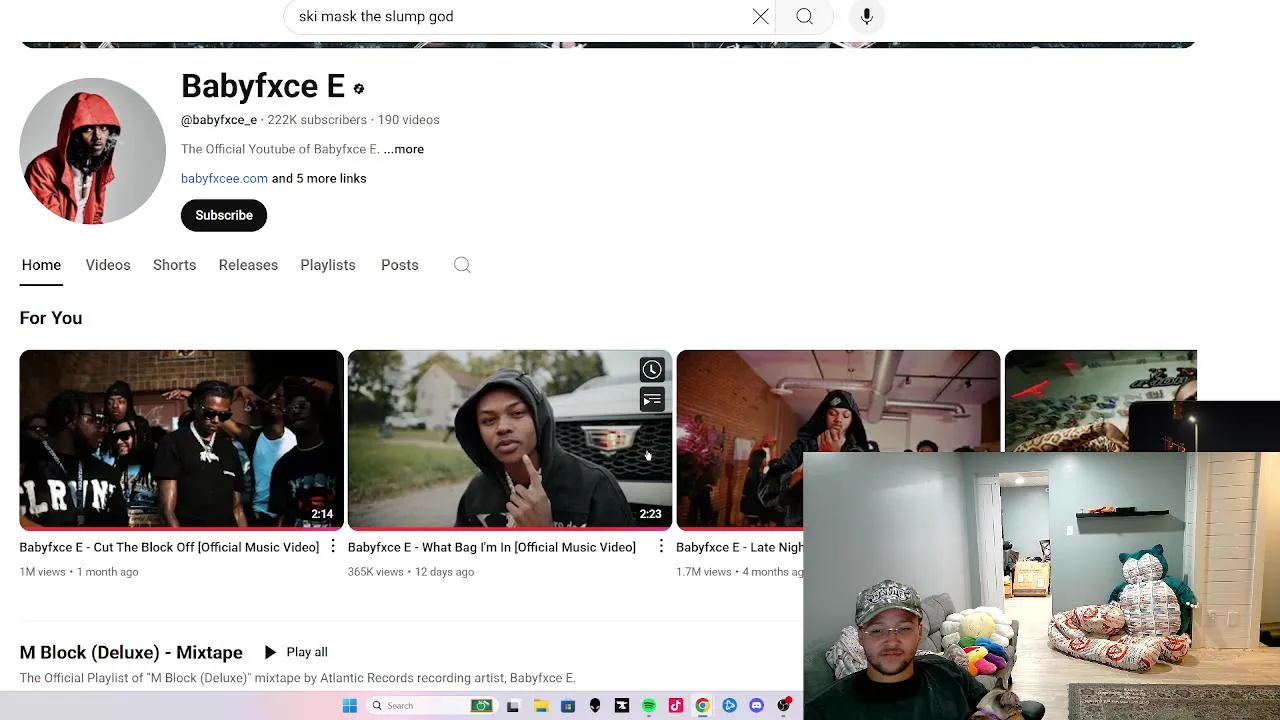Screen dimensions: 1280x720
Task: Open OBS Studio from the taskbar
Action: tap(784, 706)
